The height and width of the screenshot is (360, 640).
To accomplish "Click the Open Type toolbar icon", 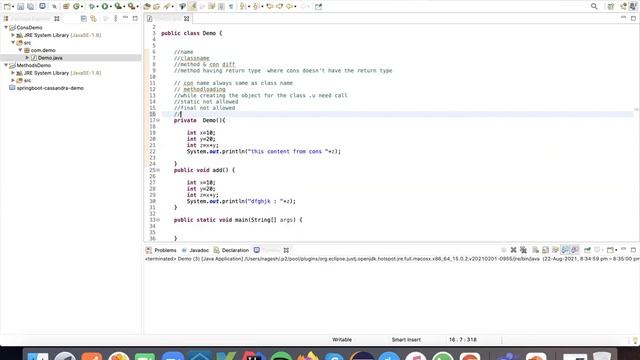I will tap(147, 6).
